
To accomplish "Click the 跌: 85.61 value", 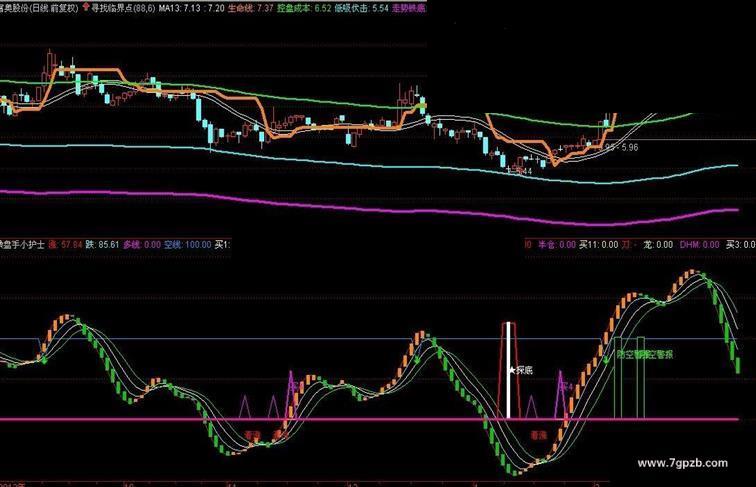I will (102, 244).
